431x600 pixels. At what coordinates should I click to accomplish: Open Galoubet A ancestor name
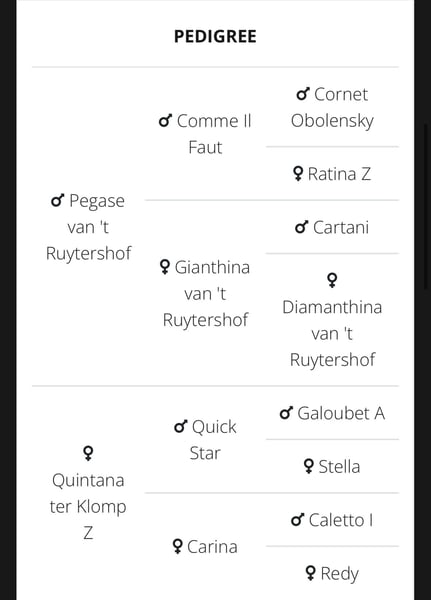click(332, 413)
